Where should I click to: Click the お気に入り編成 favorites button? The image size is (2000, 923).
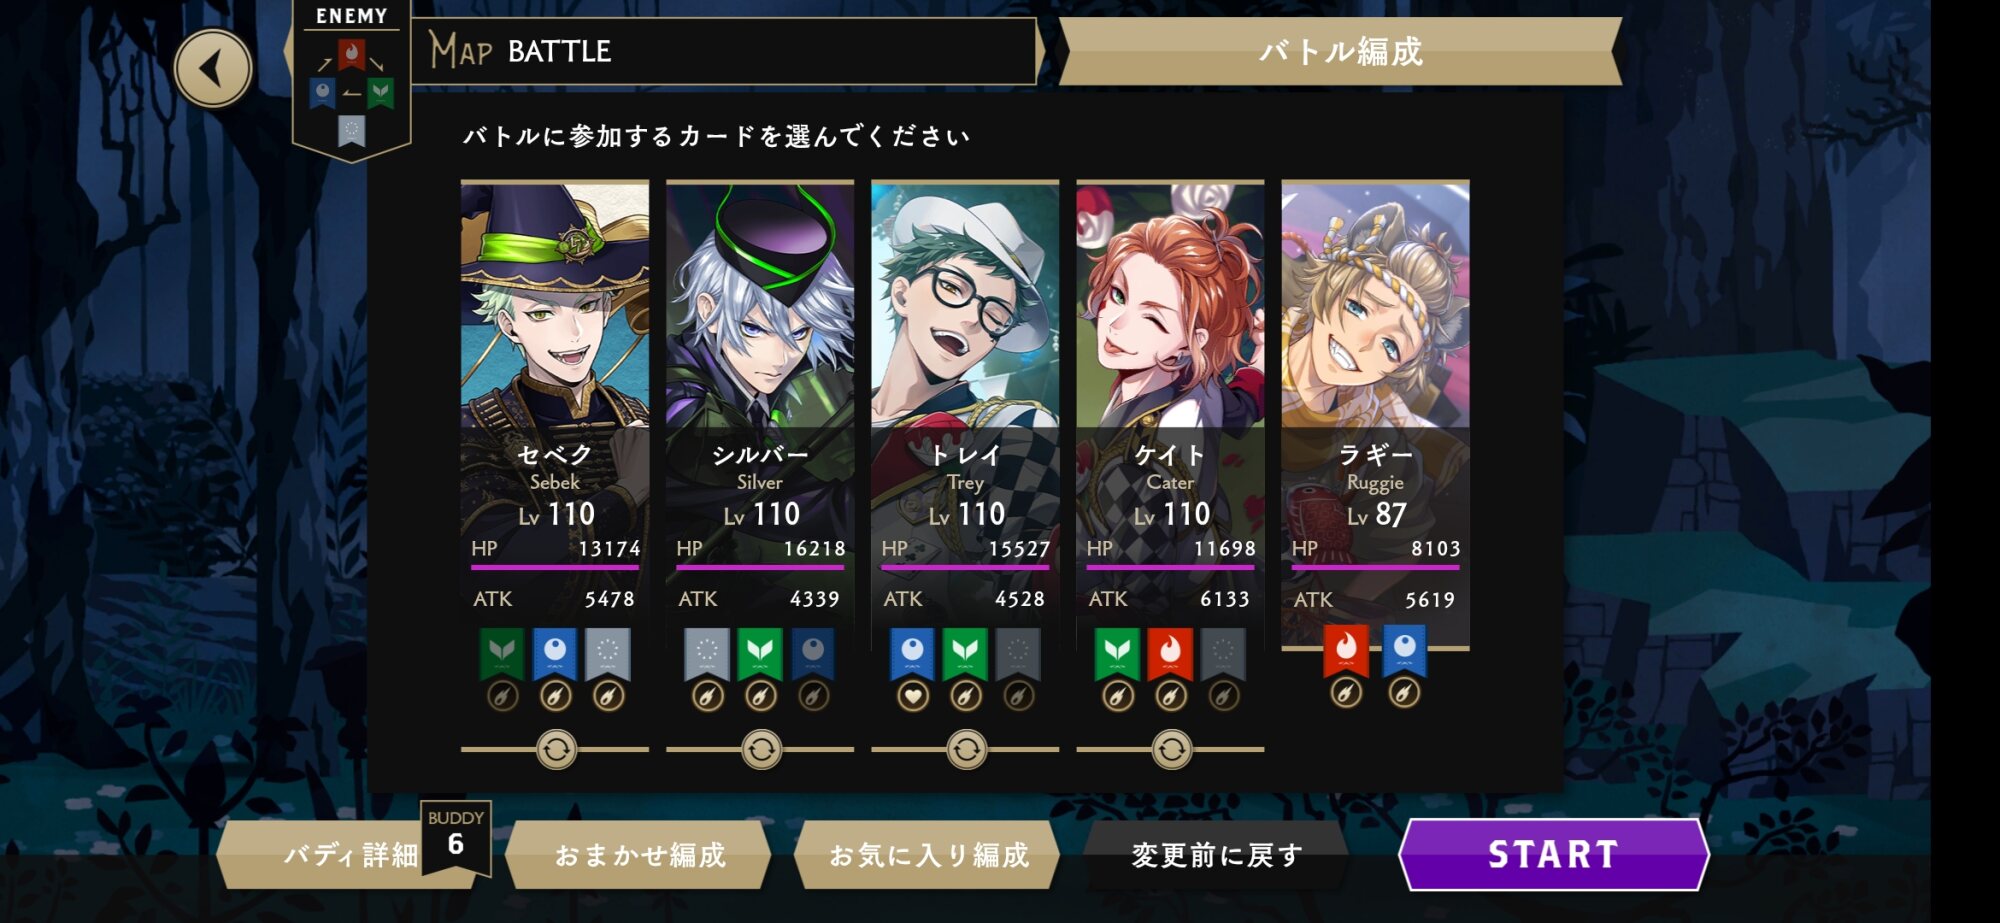pyautogui.click(x=928, y=855)
